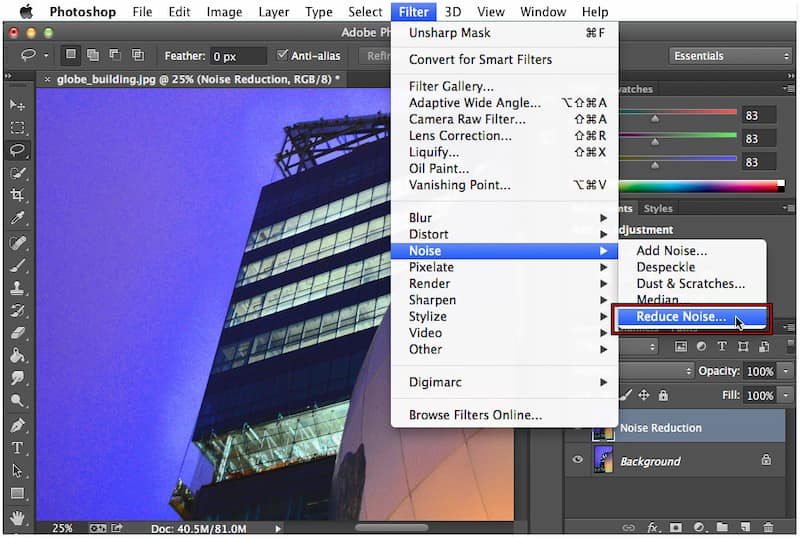The image size is (800, 538).
Task: Select the Move tool
Action: (17, 105)
